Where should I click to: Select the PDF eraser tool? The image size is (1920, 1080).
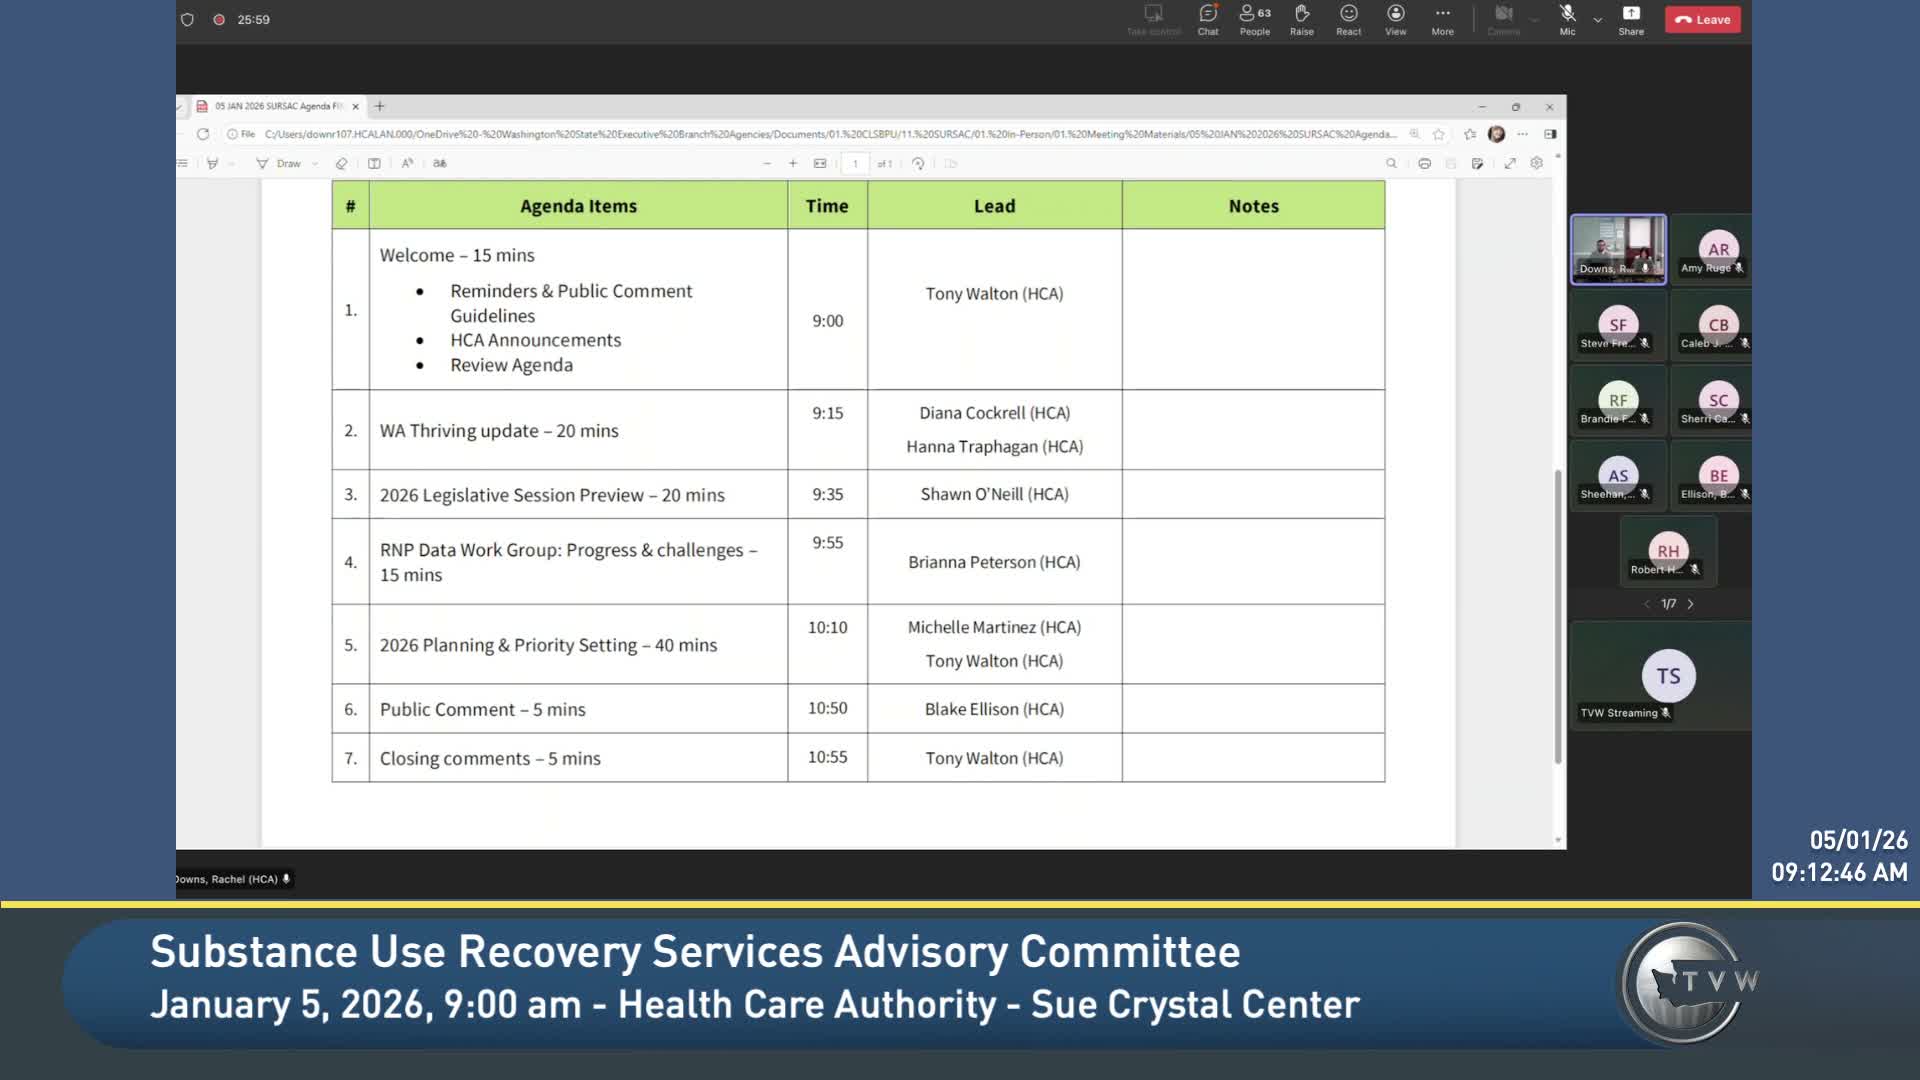click(341, 163)
